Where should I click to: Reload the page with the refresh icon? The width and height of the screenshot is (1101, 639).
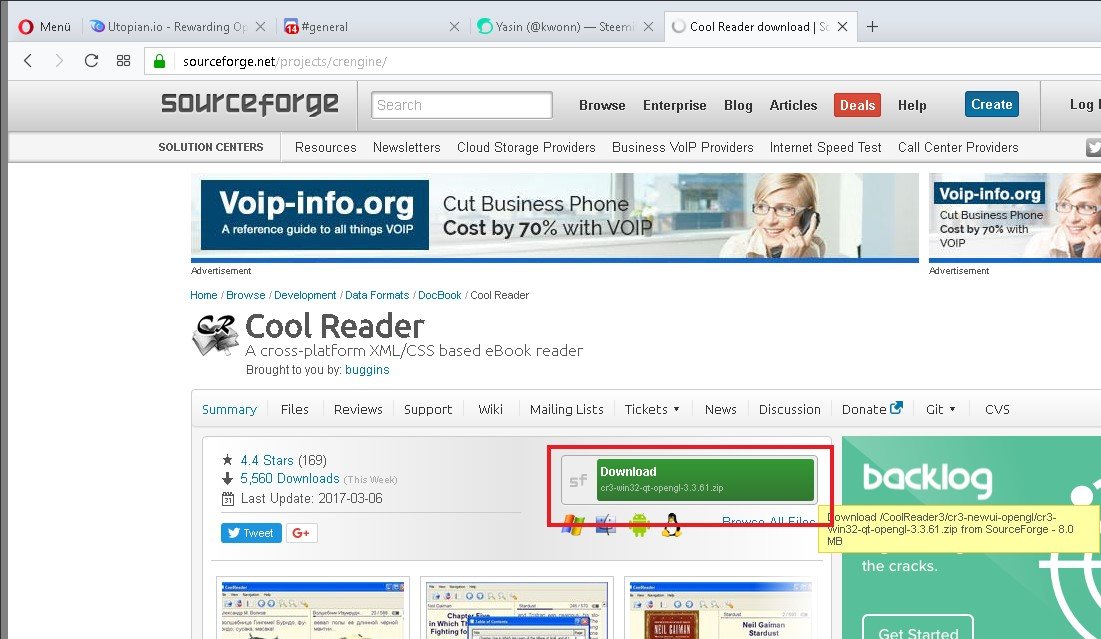(91, 61)
